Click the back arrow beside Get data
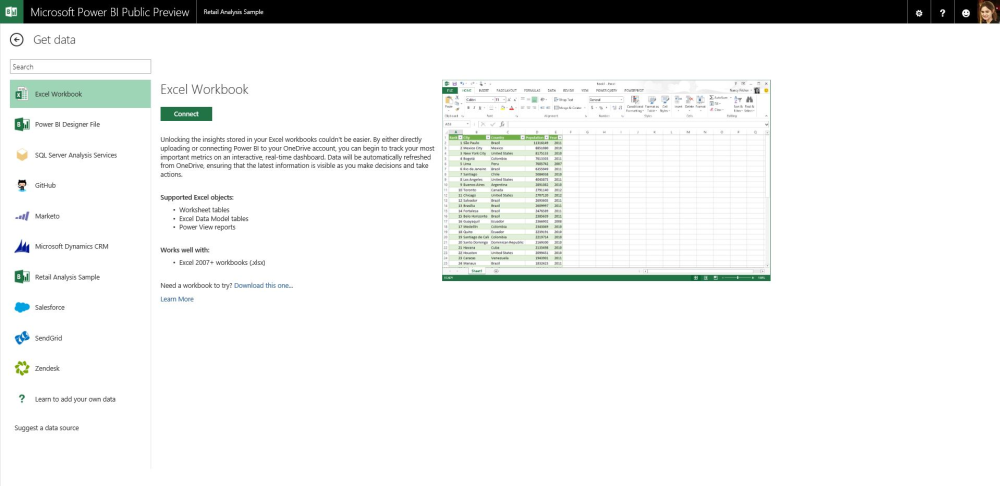Image resolution: width=1000 pixels, height=486 pixels. [17, 40]
